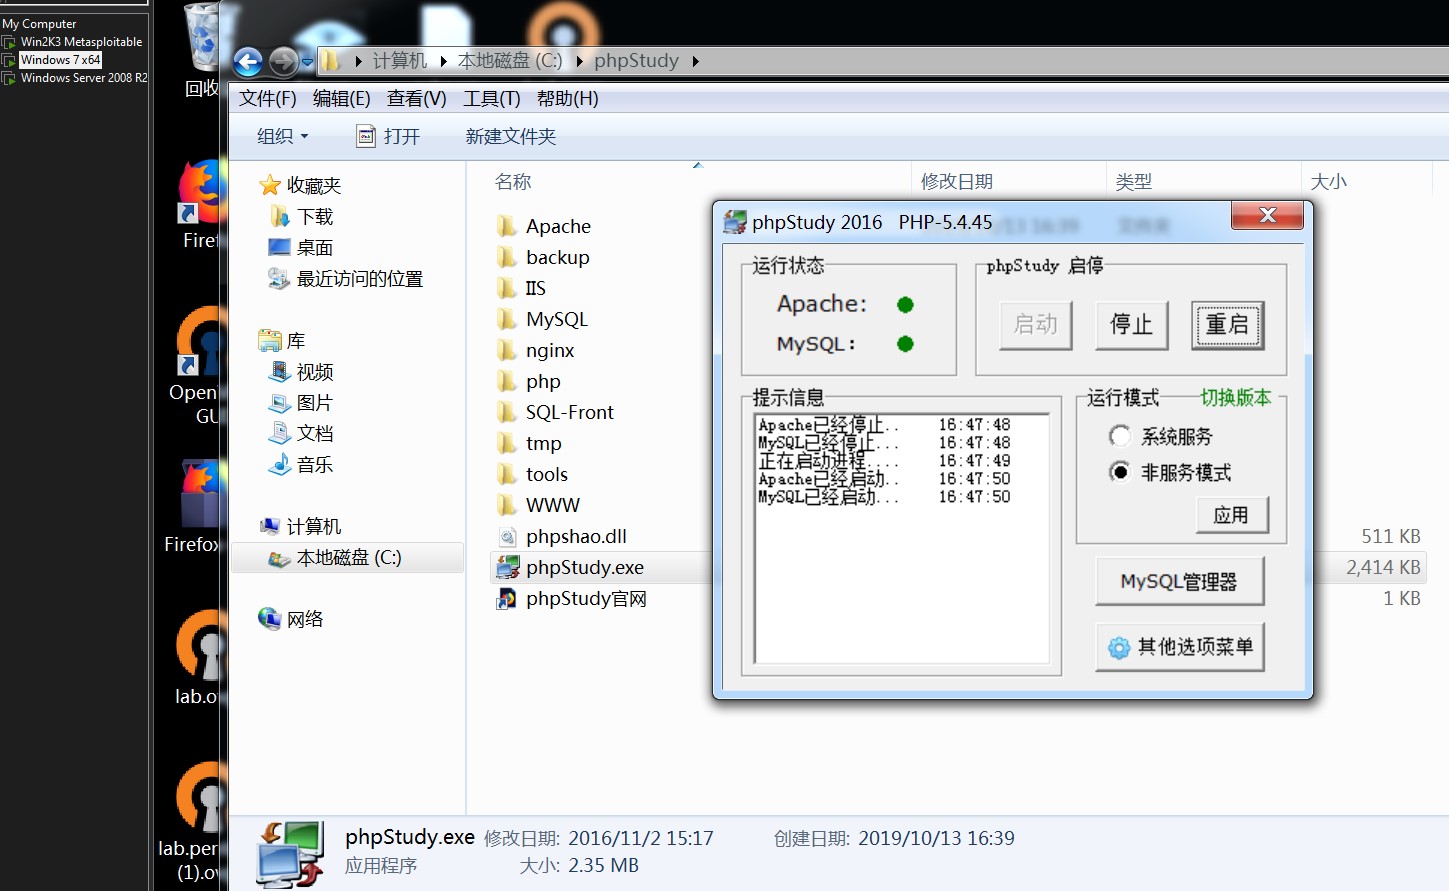Select the tmp folder icon

click(507, 443)
